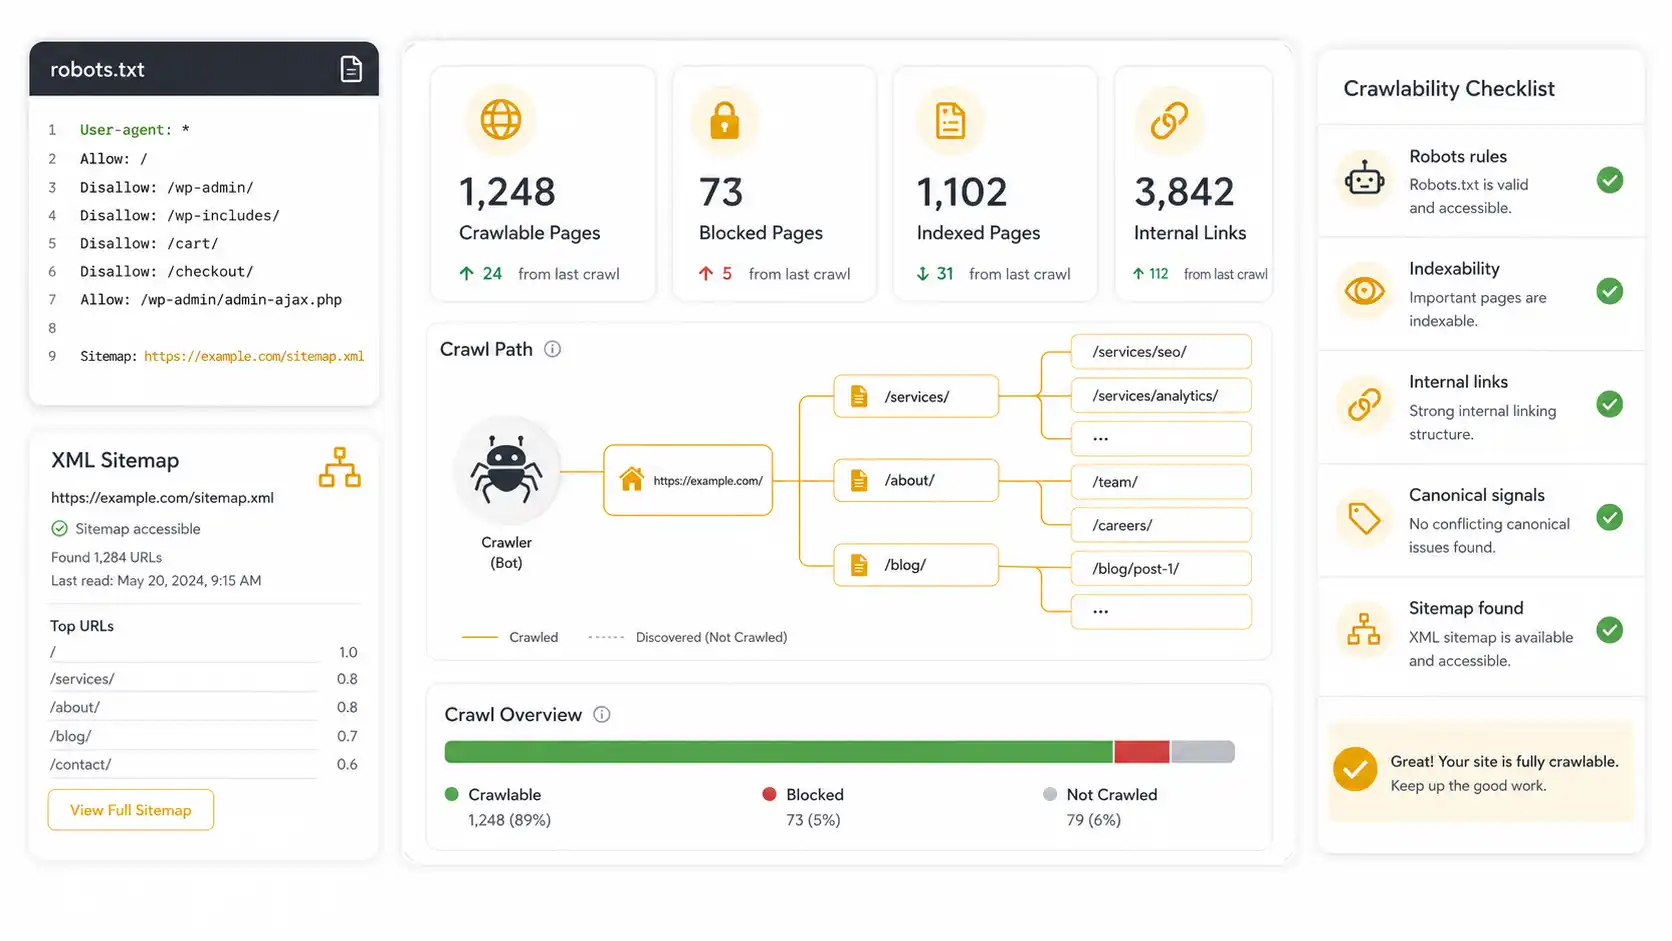Click the eye icon beside Indexability
1672x941 pixels.
click(x=1364, y=291)
